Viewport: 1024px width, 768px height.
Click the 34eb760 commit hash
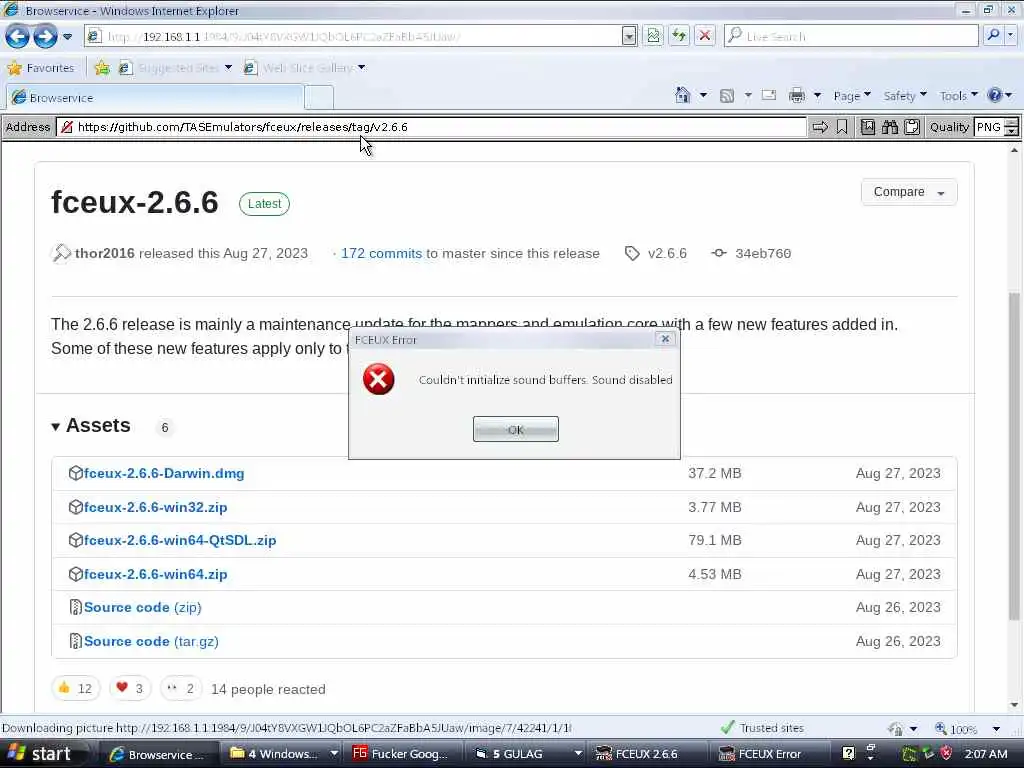click(x=763, y=253)
